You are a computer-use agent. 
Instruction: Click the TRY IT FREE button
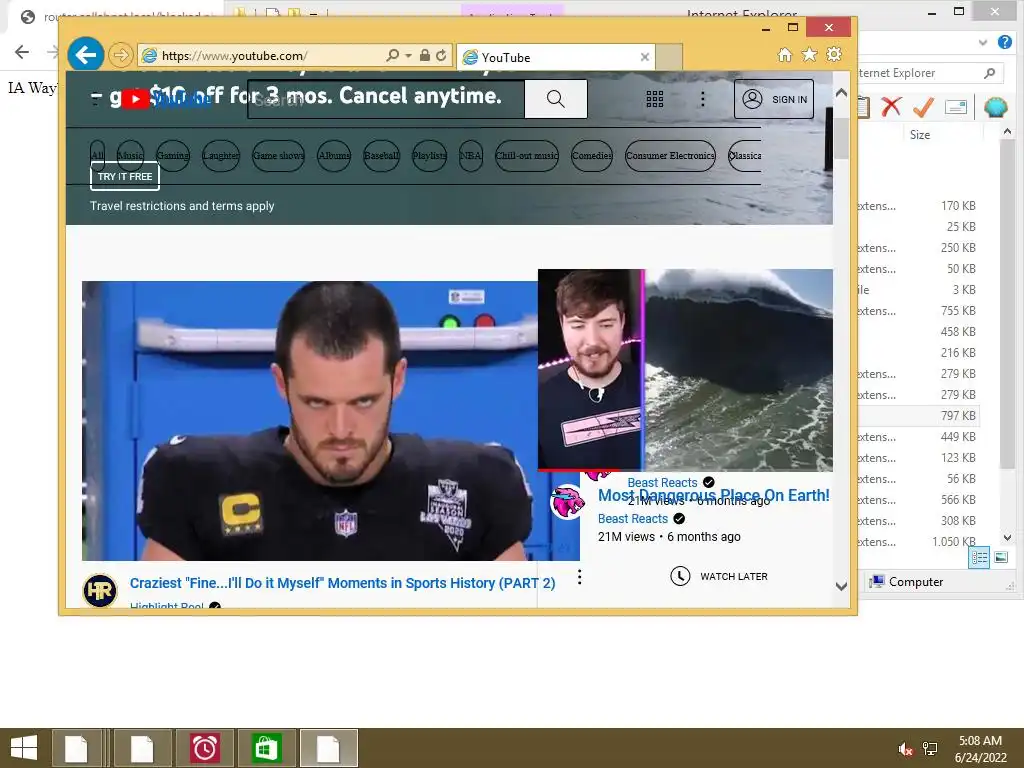(x=125, y=176)
